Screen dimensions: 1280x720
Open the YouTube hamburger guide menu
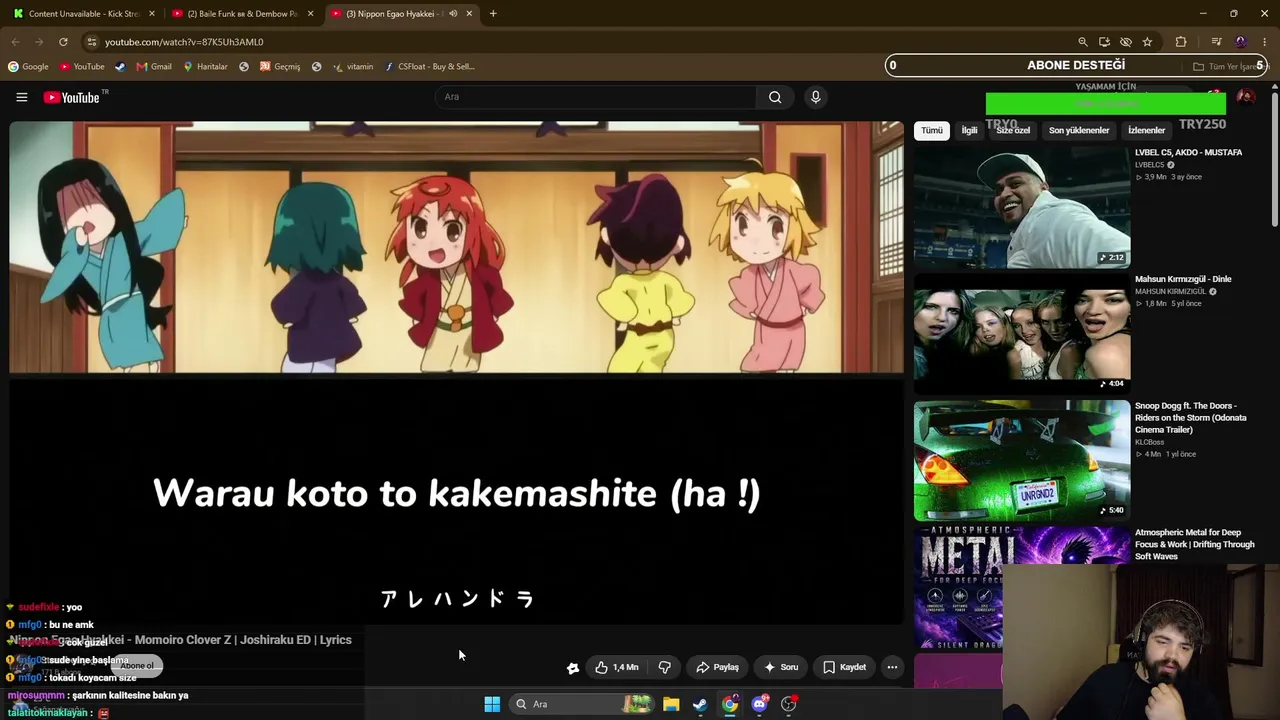[x=21, y=97]
